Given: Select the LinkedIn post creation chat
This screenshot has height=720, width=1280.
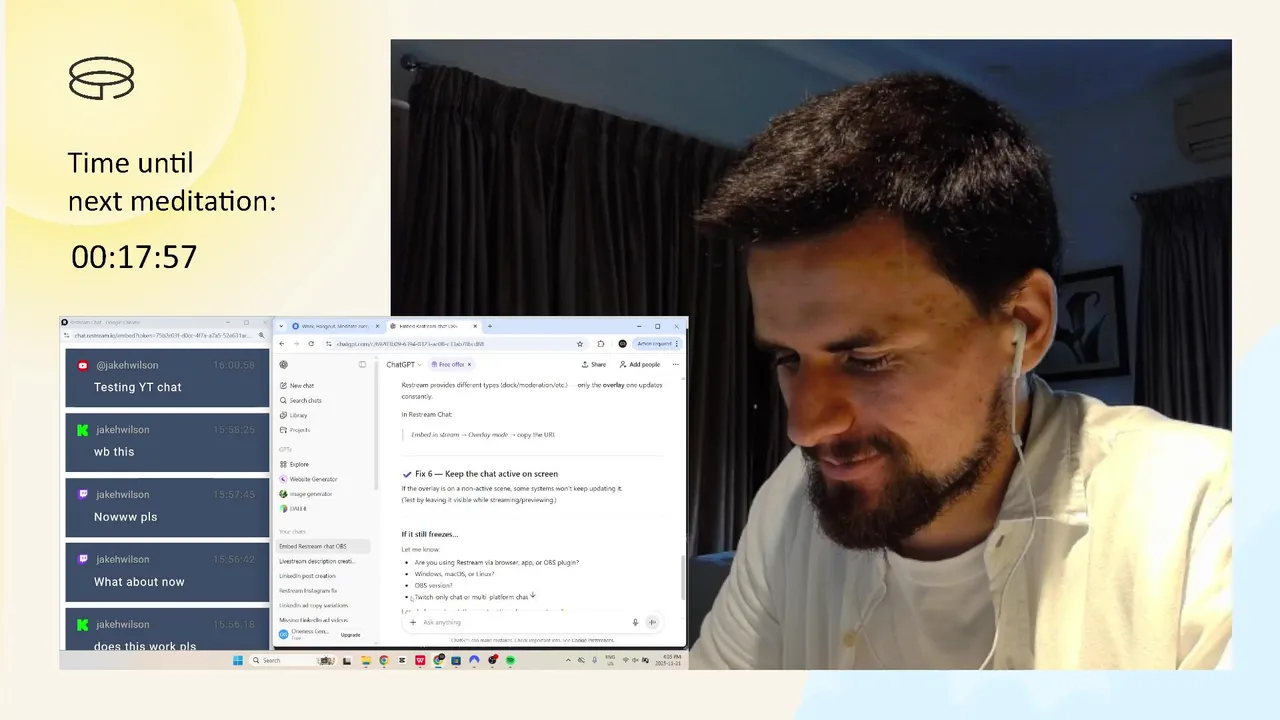Looking at the screenshot, I should [x=323, y=576].
